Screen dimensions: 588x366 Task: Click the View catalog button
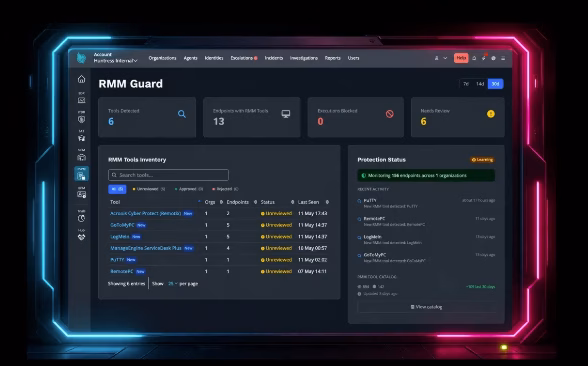tap(426, 307)
